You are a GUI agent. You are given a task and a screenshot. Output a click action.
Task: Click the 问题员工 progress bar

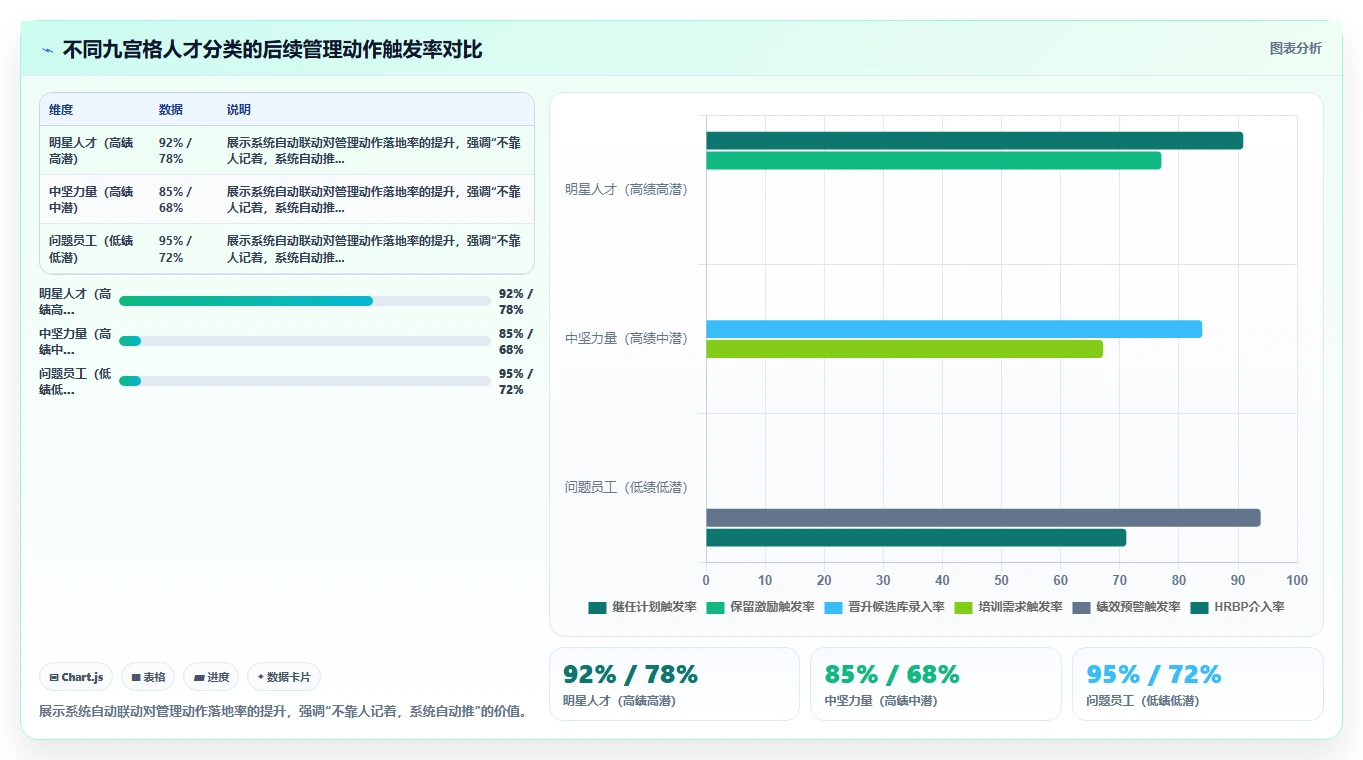[x=305, y=381]
